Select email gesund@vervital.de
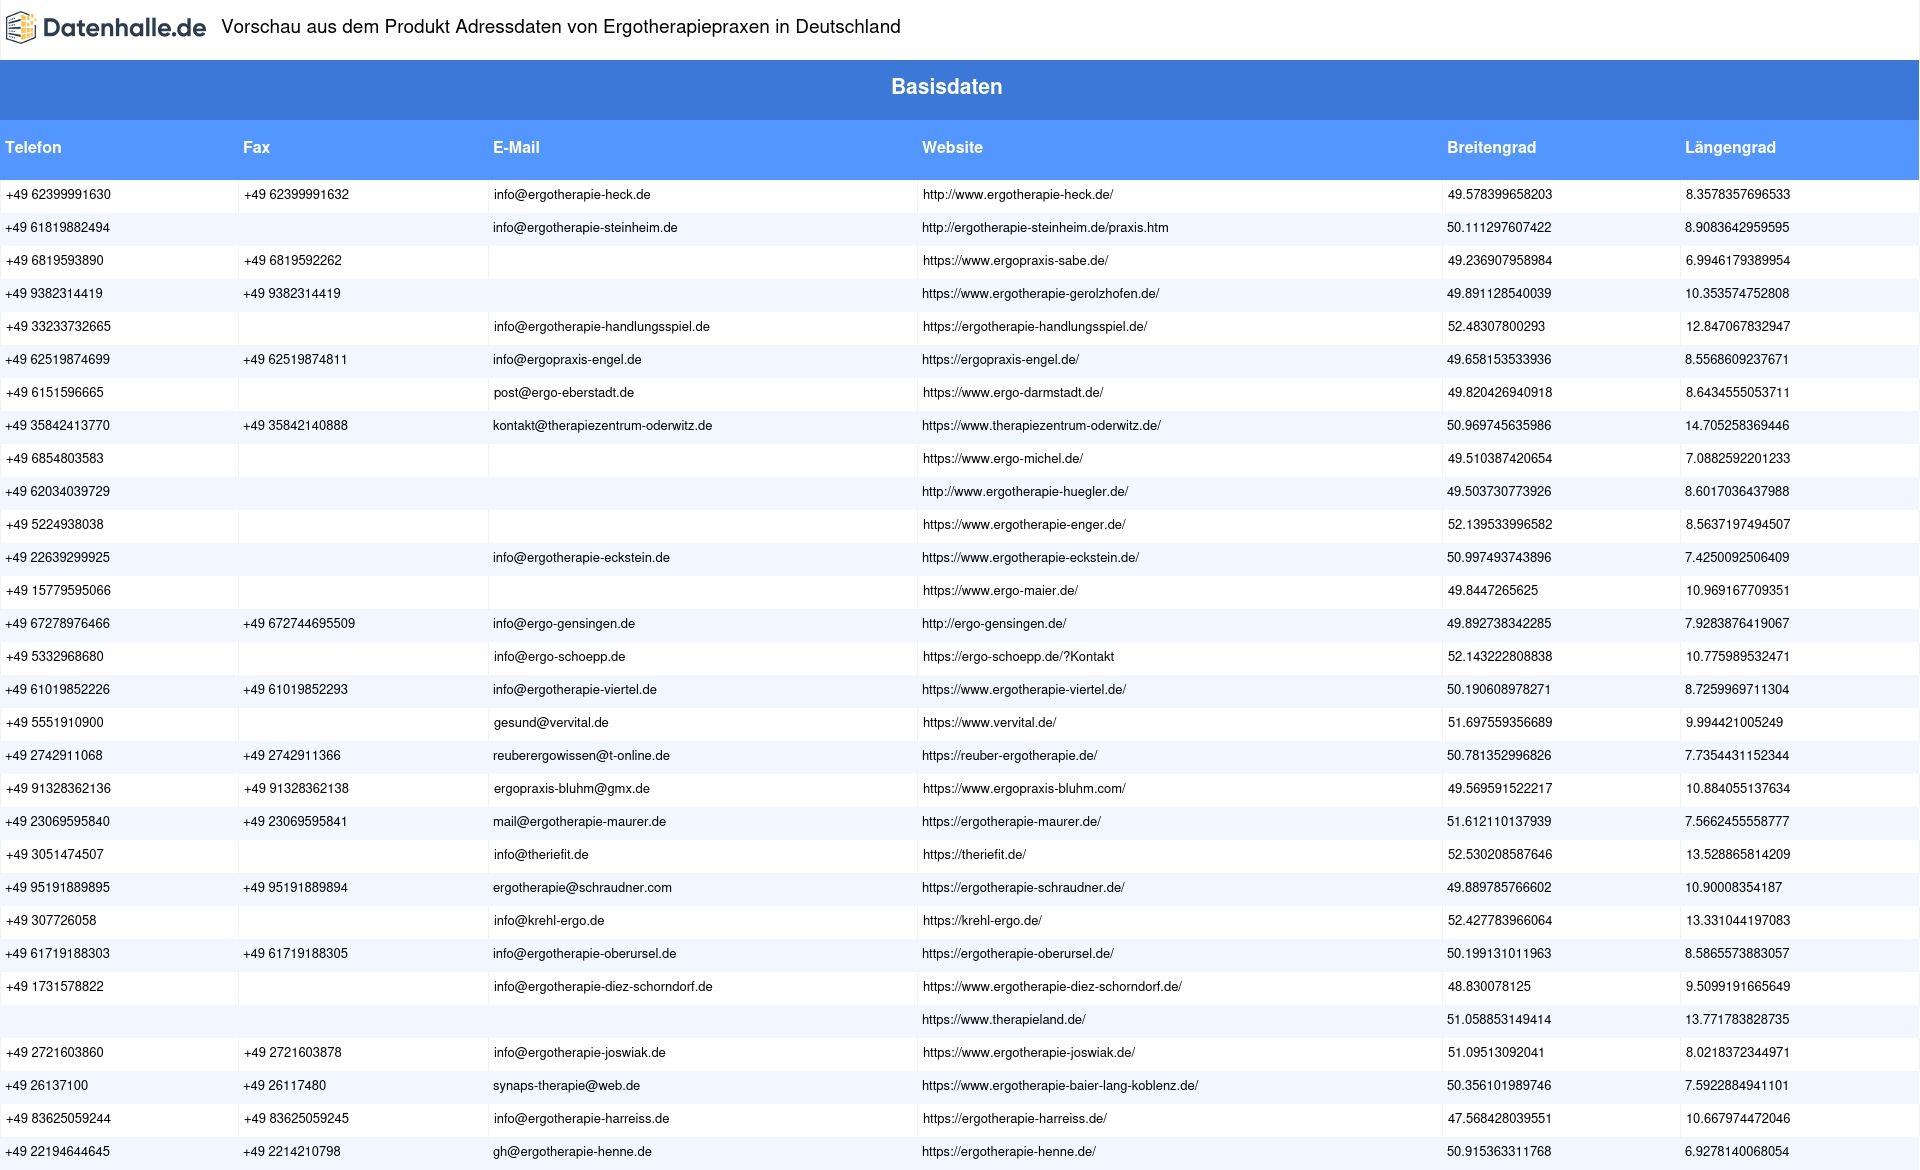The image size is (1920, 1170). point(551,723)
